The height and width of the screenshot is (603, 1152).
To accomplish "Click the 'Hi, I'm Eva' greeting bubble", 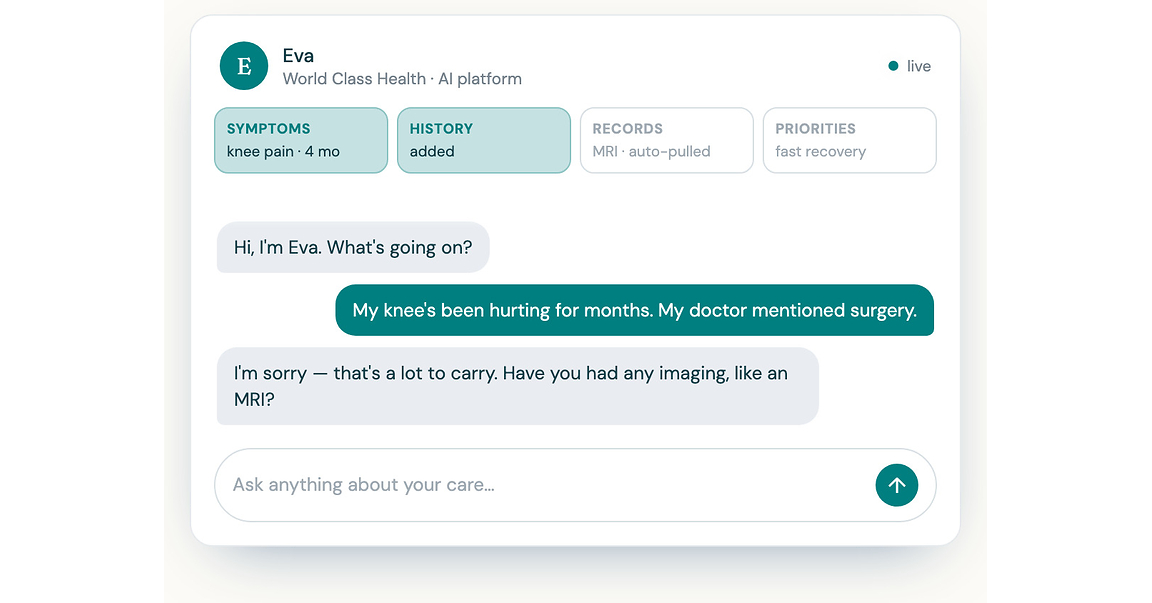I will coord(353,248).
